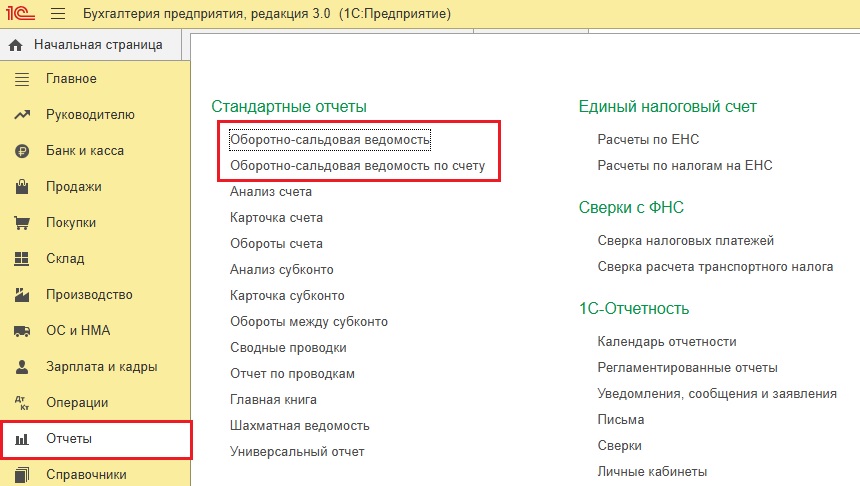Screen dimensions: 860x486
Task: Click the Склад grid icon
Action: 21,258
